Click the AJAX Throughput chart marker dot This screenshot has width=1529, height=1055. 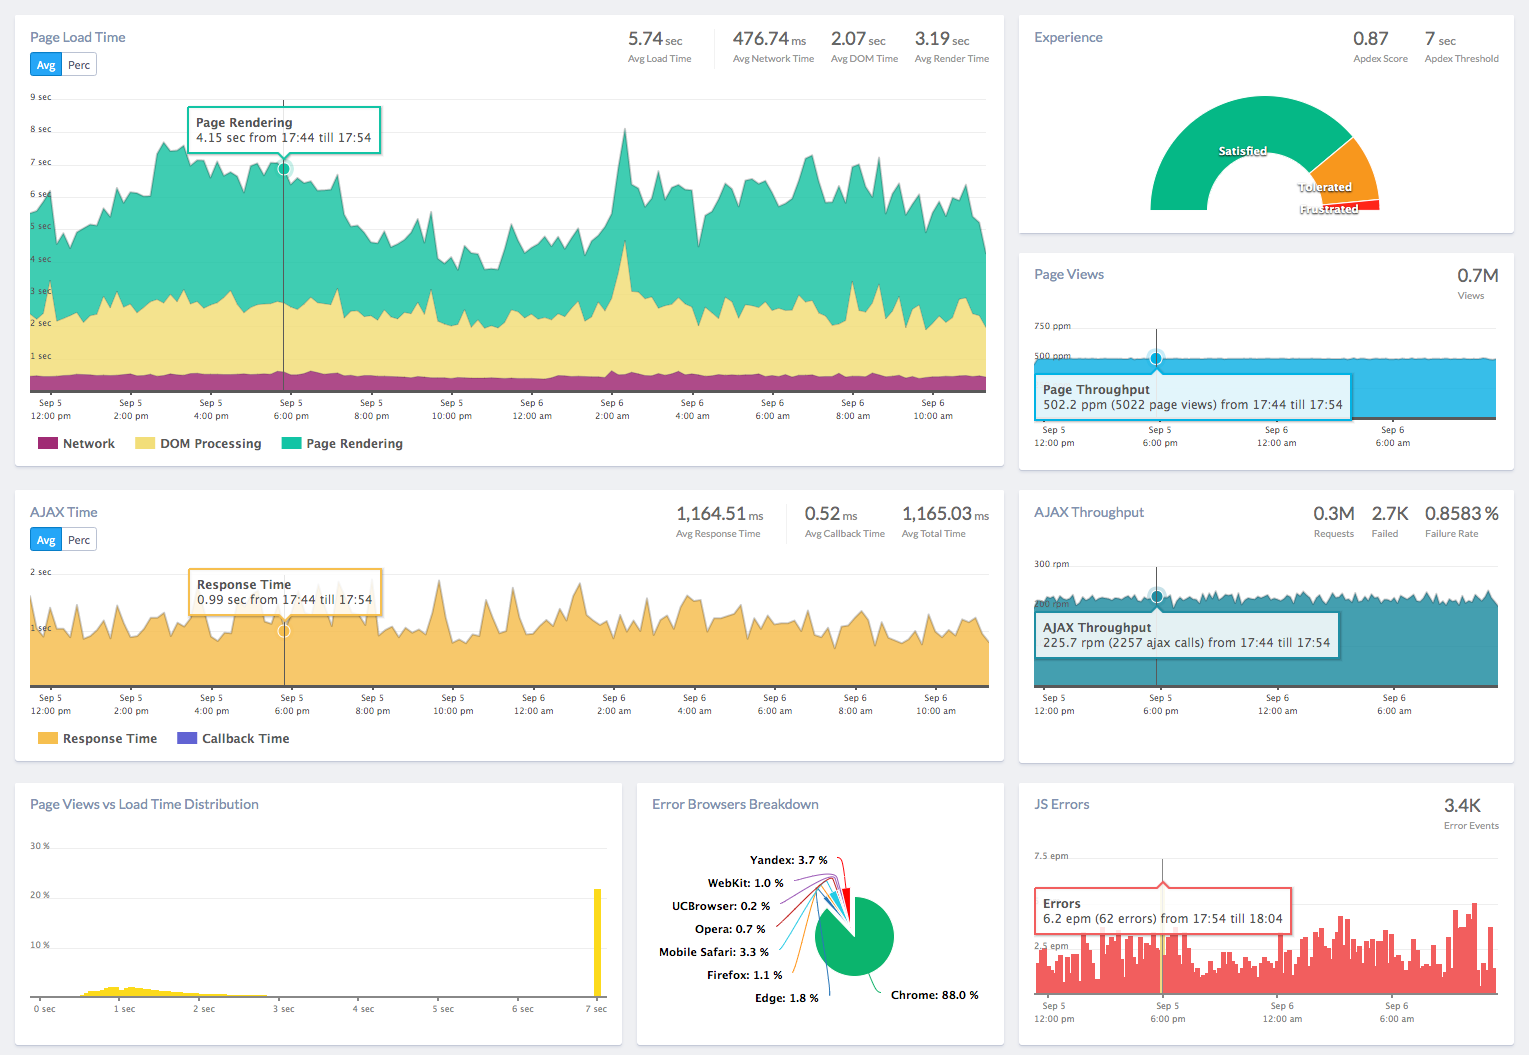(1157, 596)
